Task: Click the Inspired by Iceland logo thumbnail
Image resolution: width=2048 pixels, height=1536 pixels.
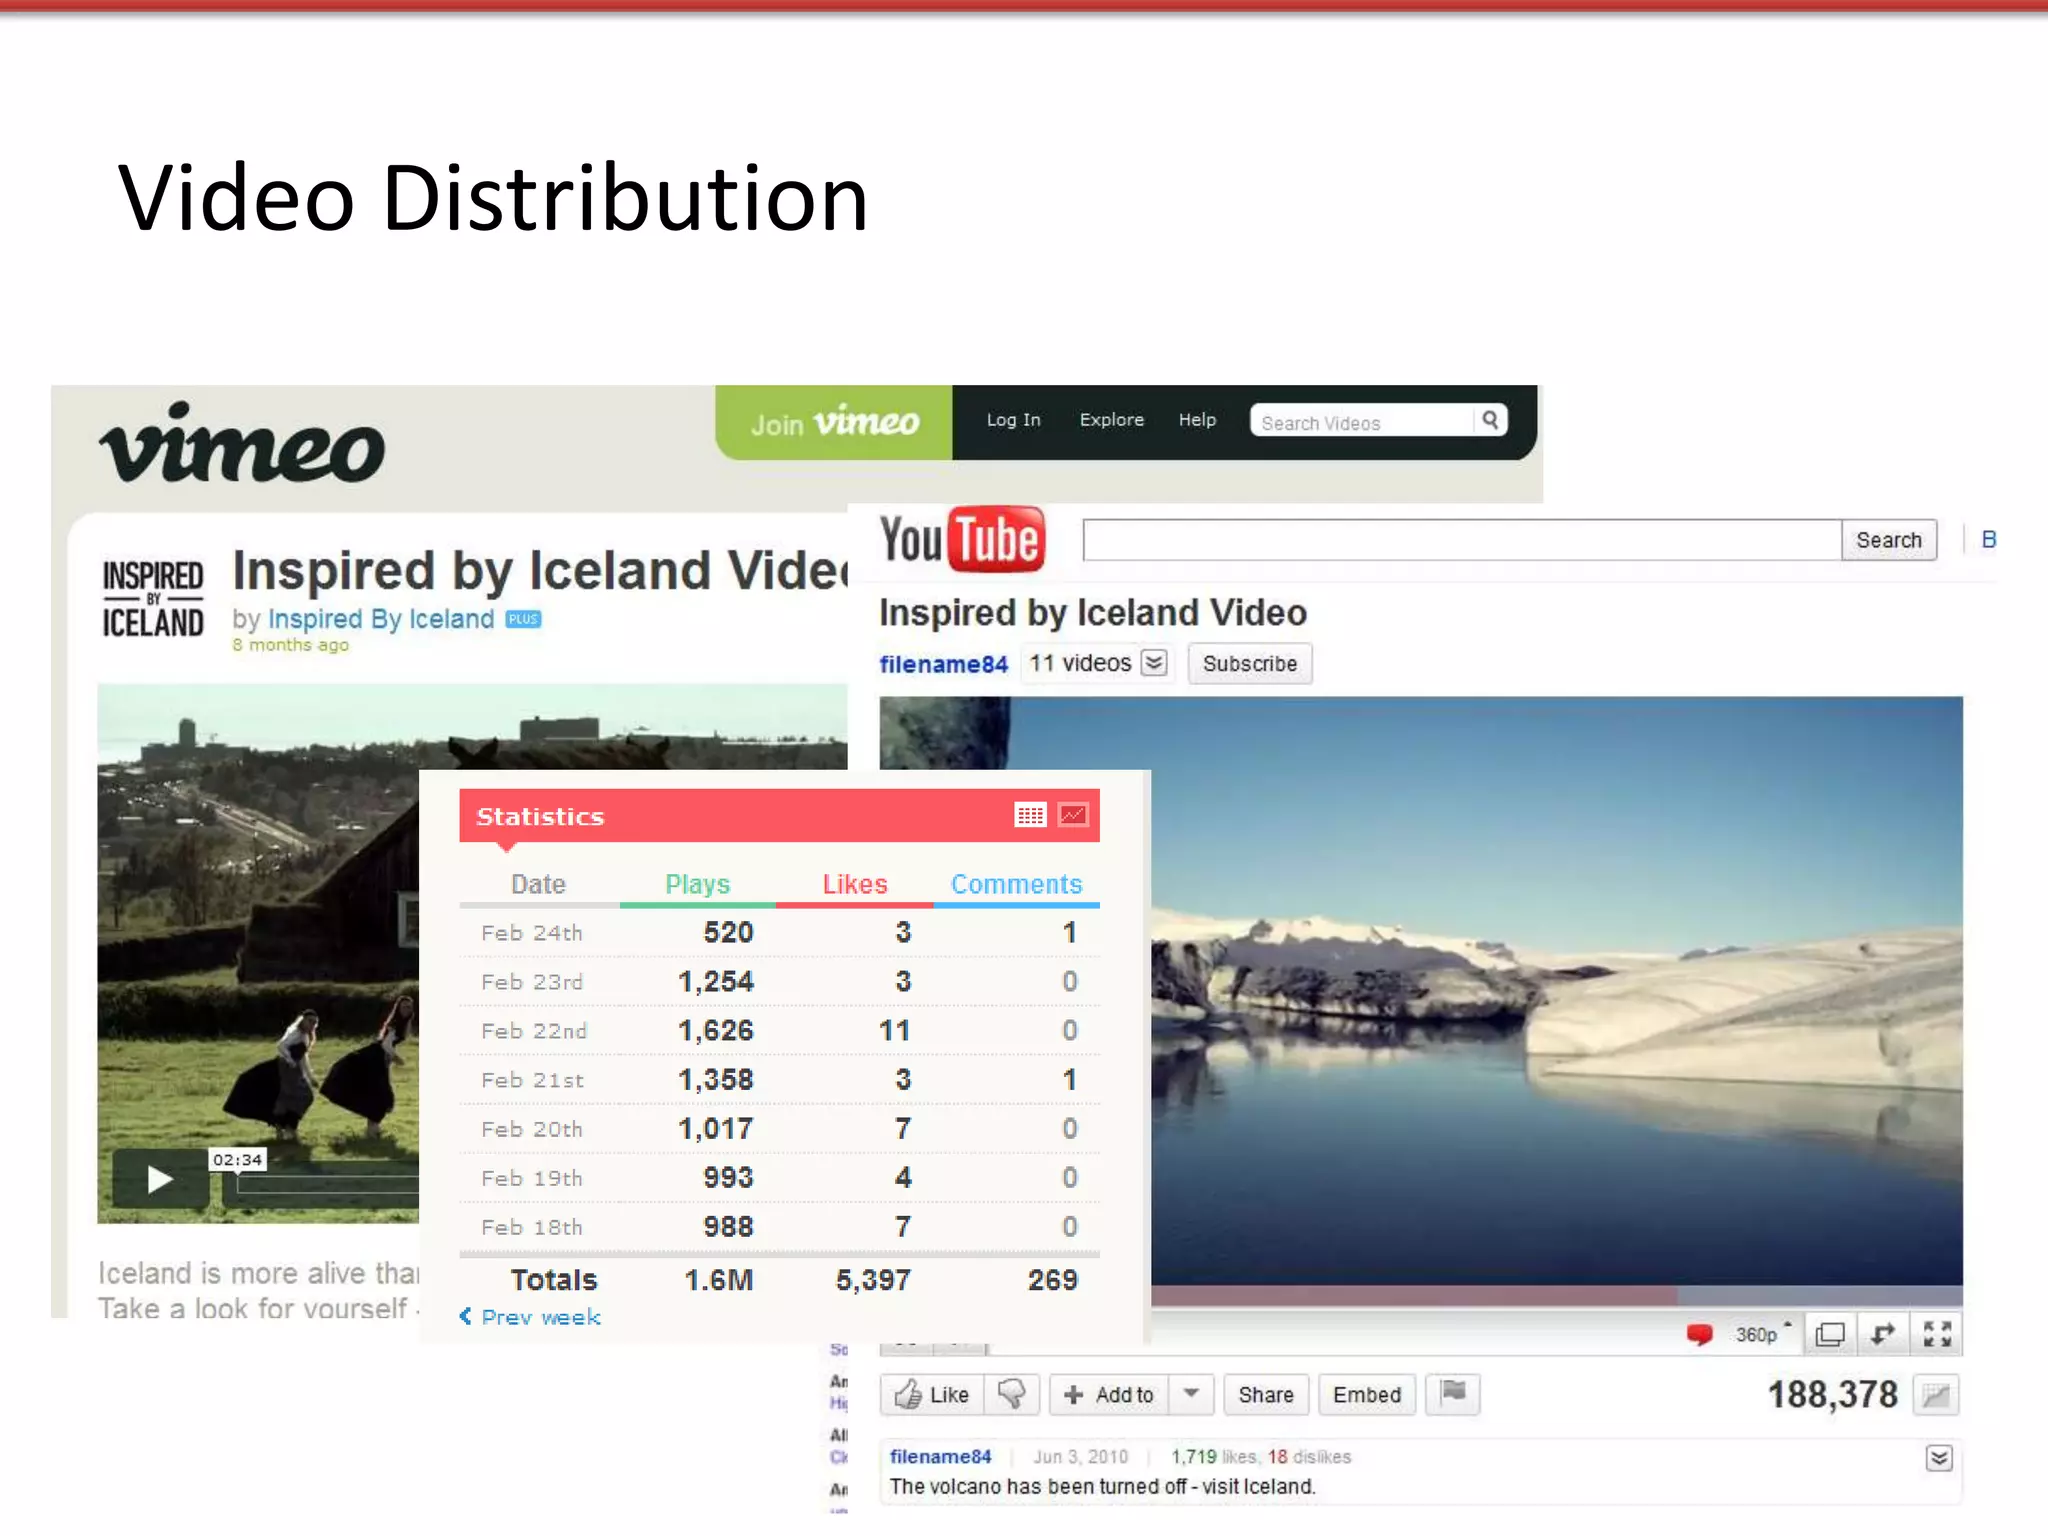Action: coord(153,599)
